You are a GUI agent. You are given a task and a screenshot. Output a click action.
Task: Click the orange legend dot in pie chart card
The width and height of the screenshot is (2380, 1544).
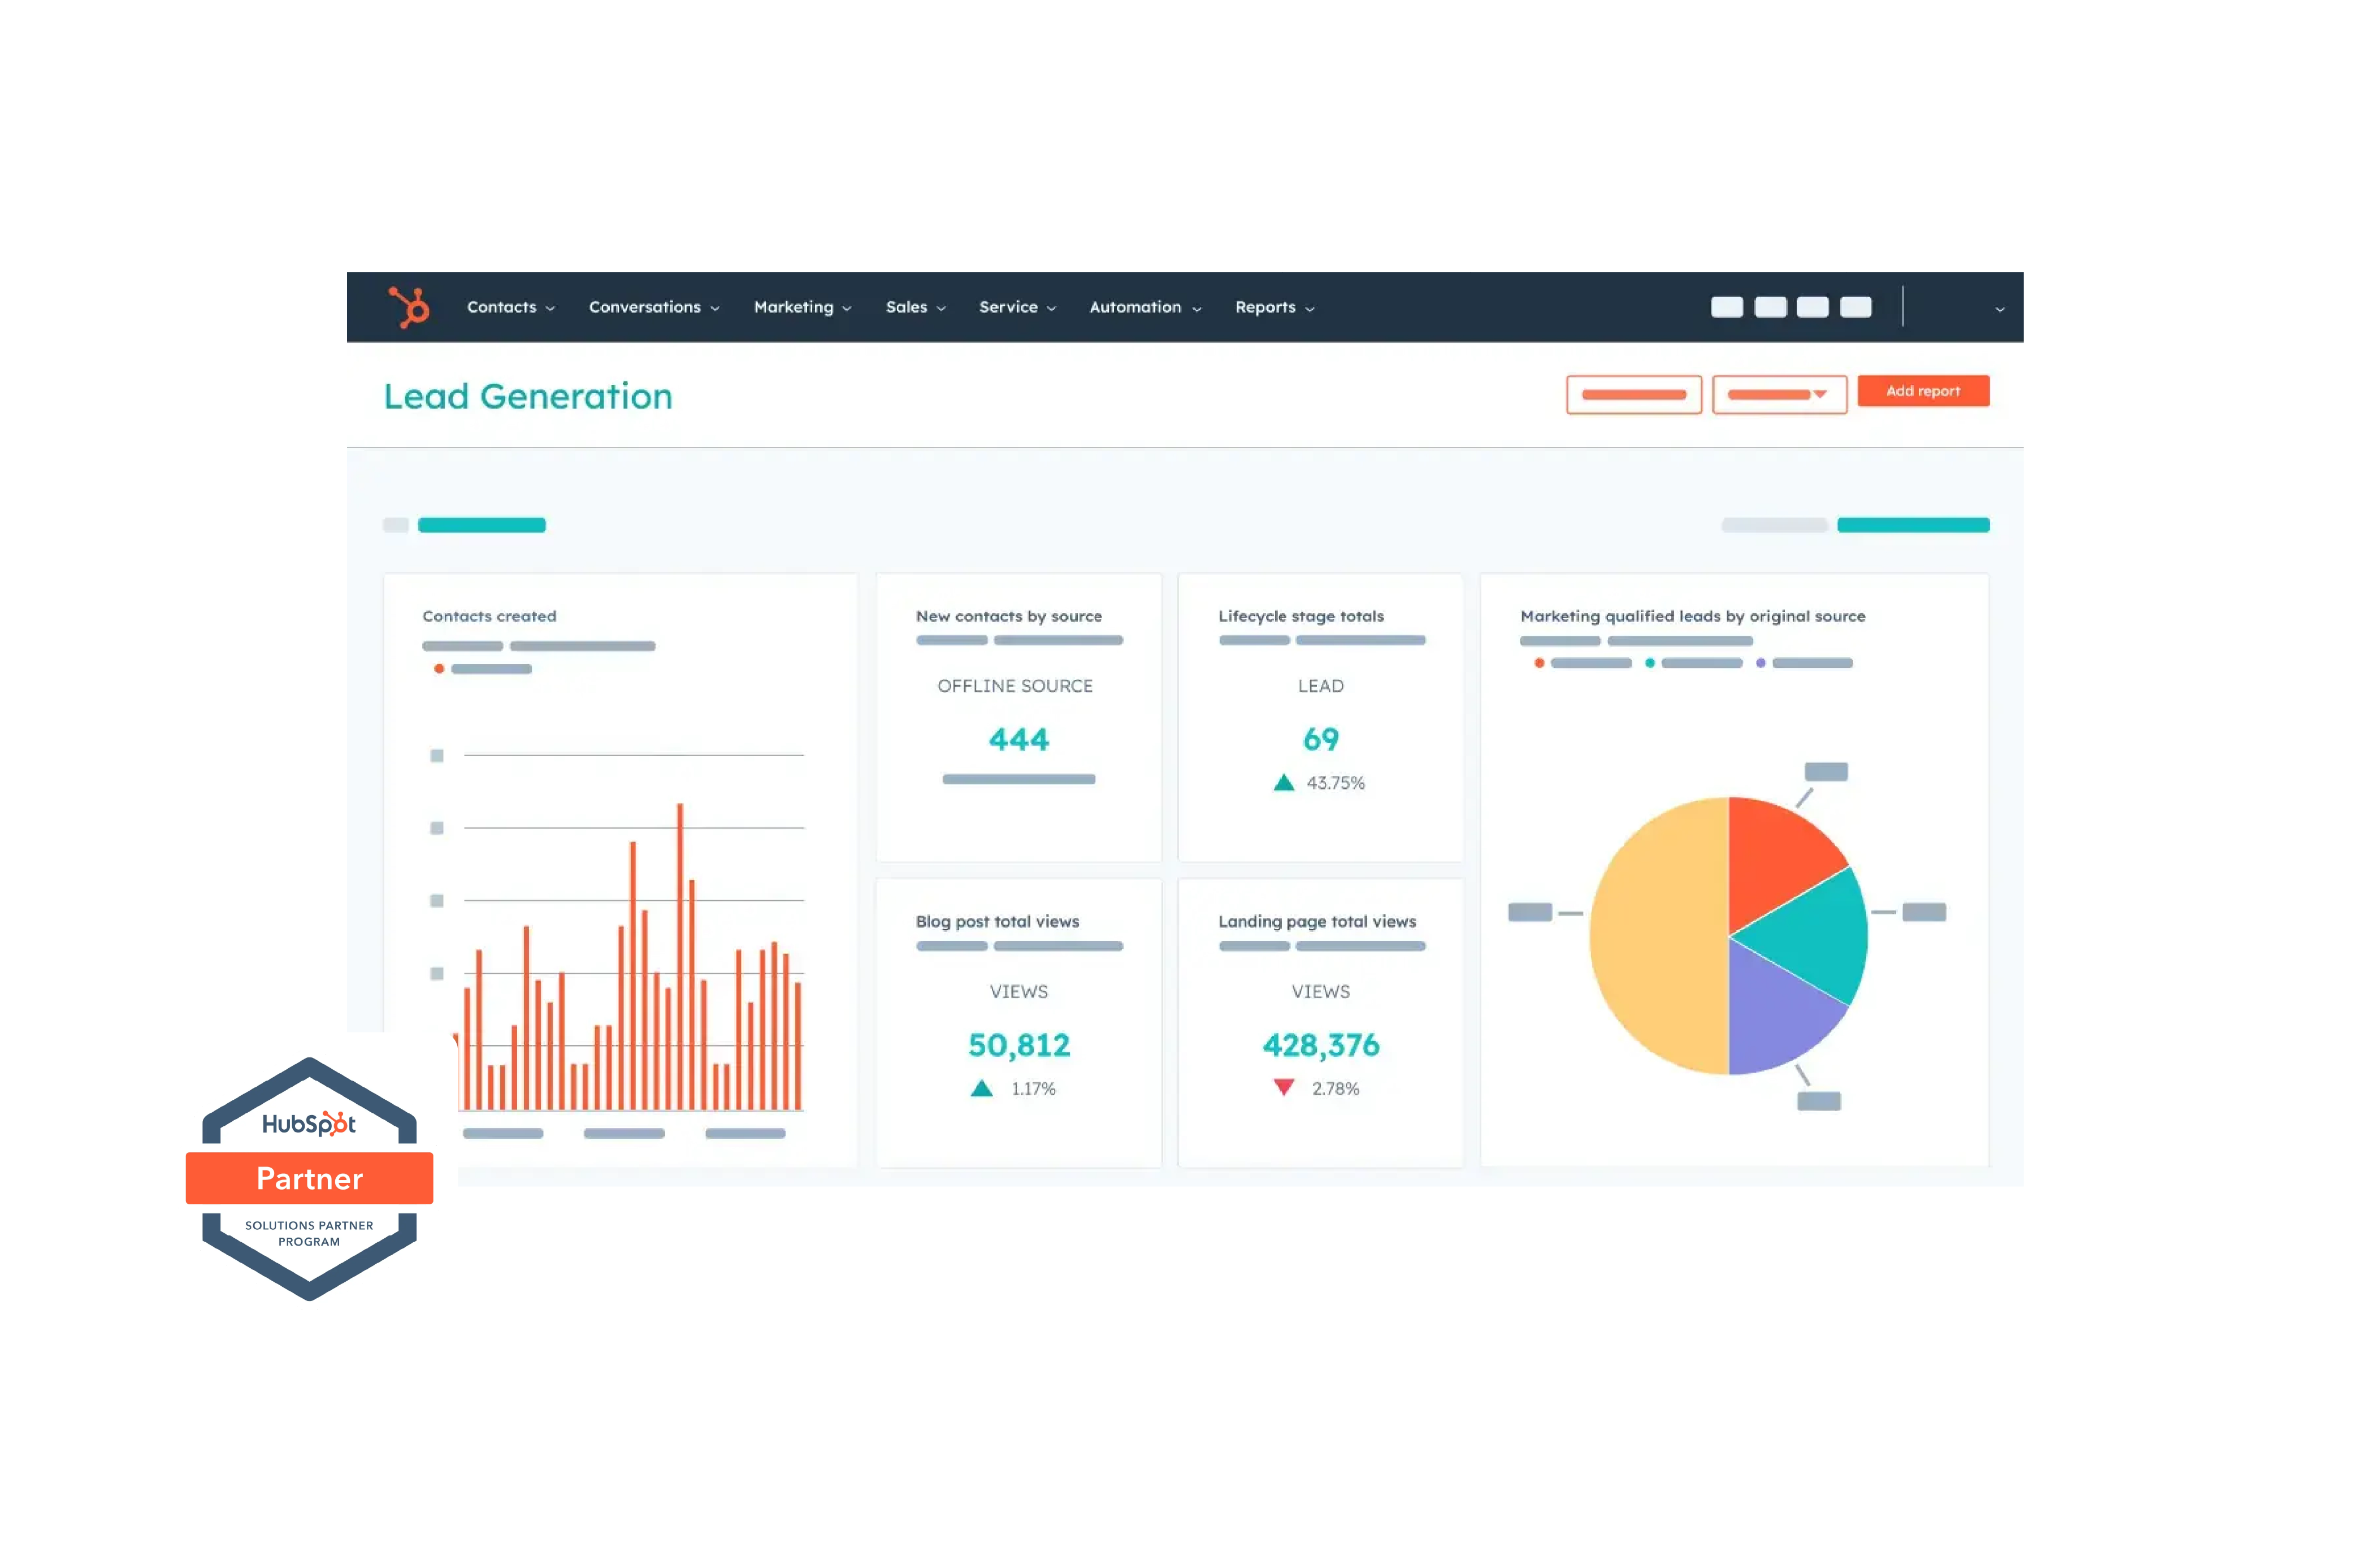click(x=1538, y=663)
